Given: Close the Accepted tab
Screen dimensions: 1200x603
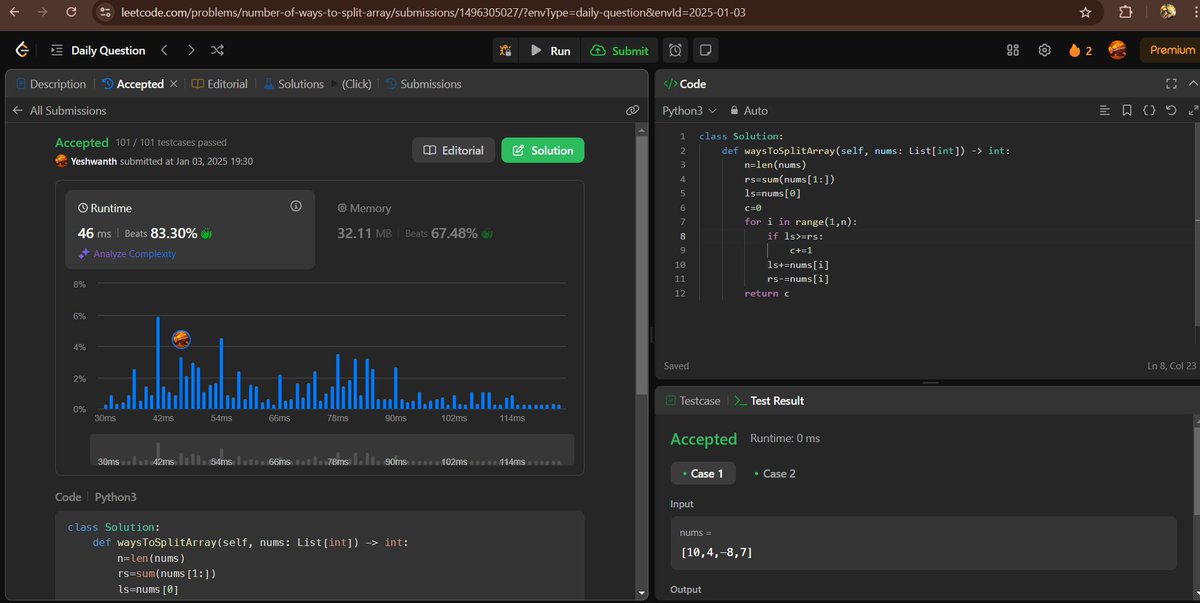Looking at the screenshot, I should click(174, 84).
